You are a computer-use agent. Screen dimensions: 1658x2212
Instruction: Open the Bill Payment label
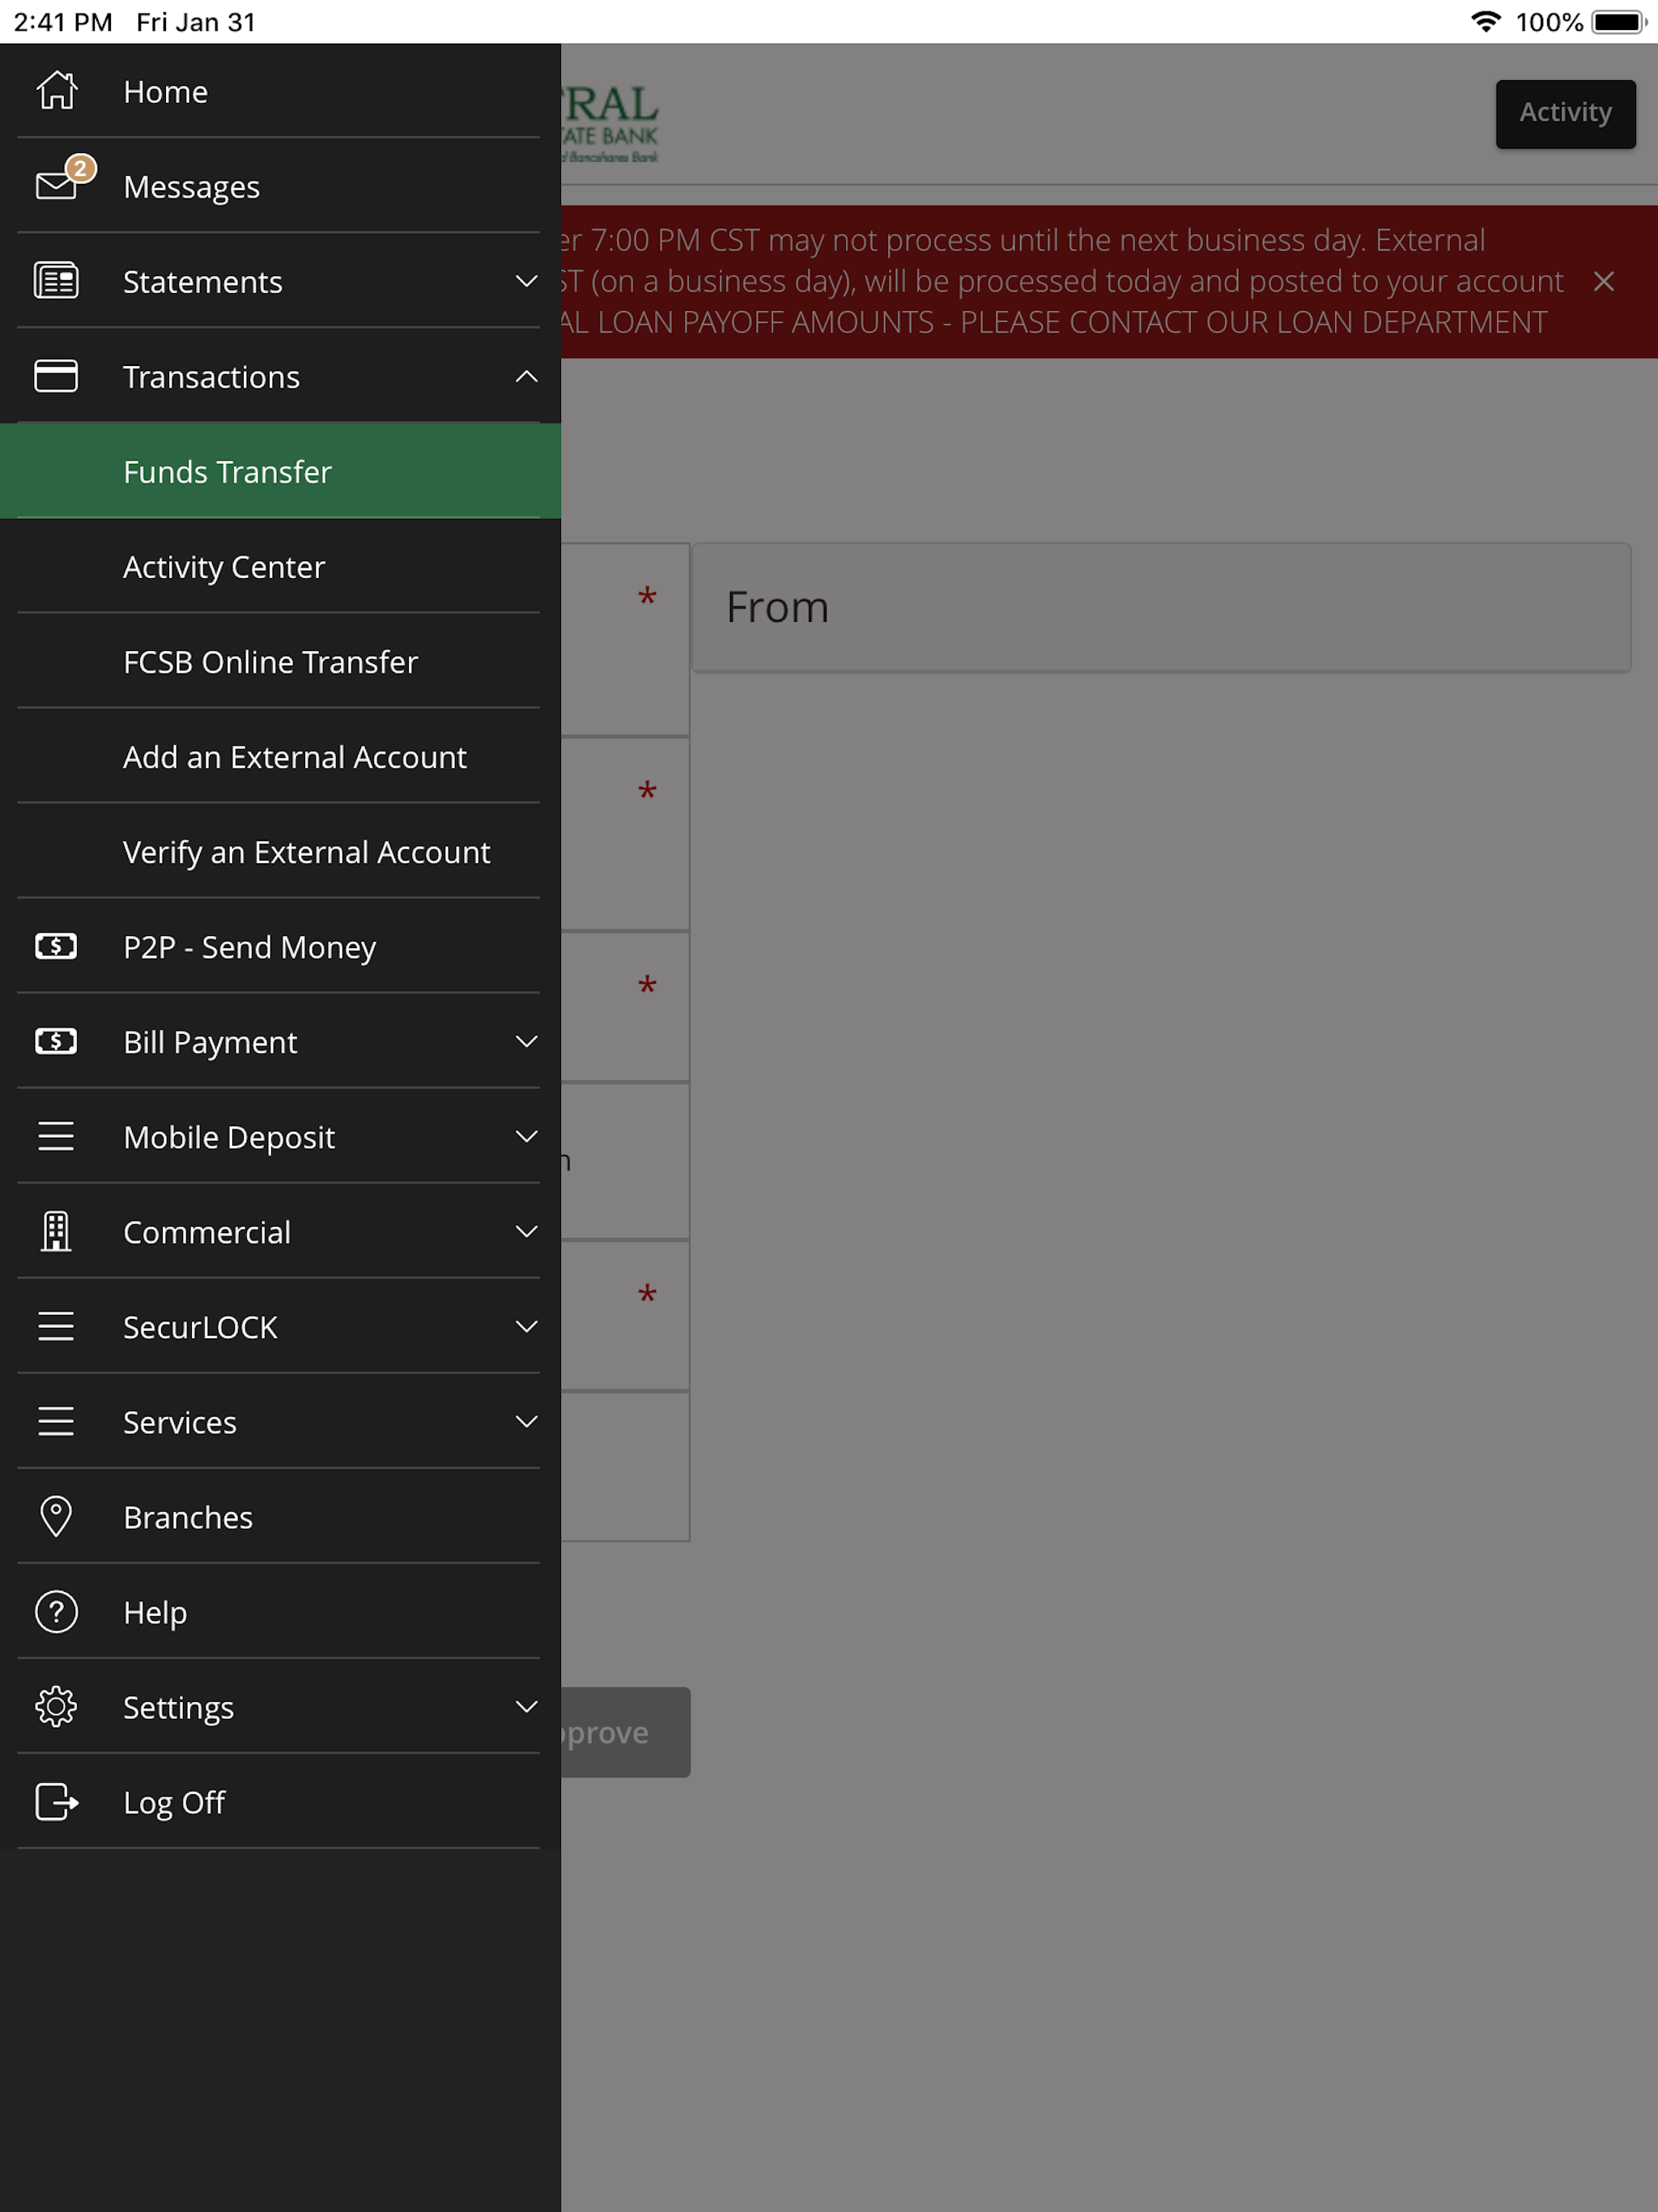[x=210, y=1042]
